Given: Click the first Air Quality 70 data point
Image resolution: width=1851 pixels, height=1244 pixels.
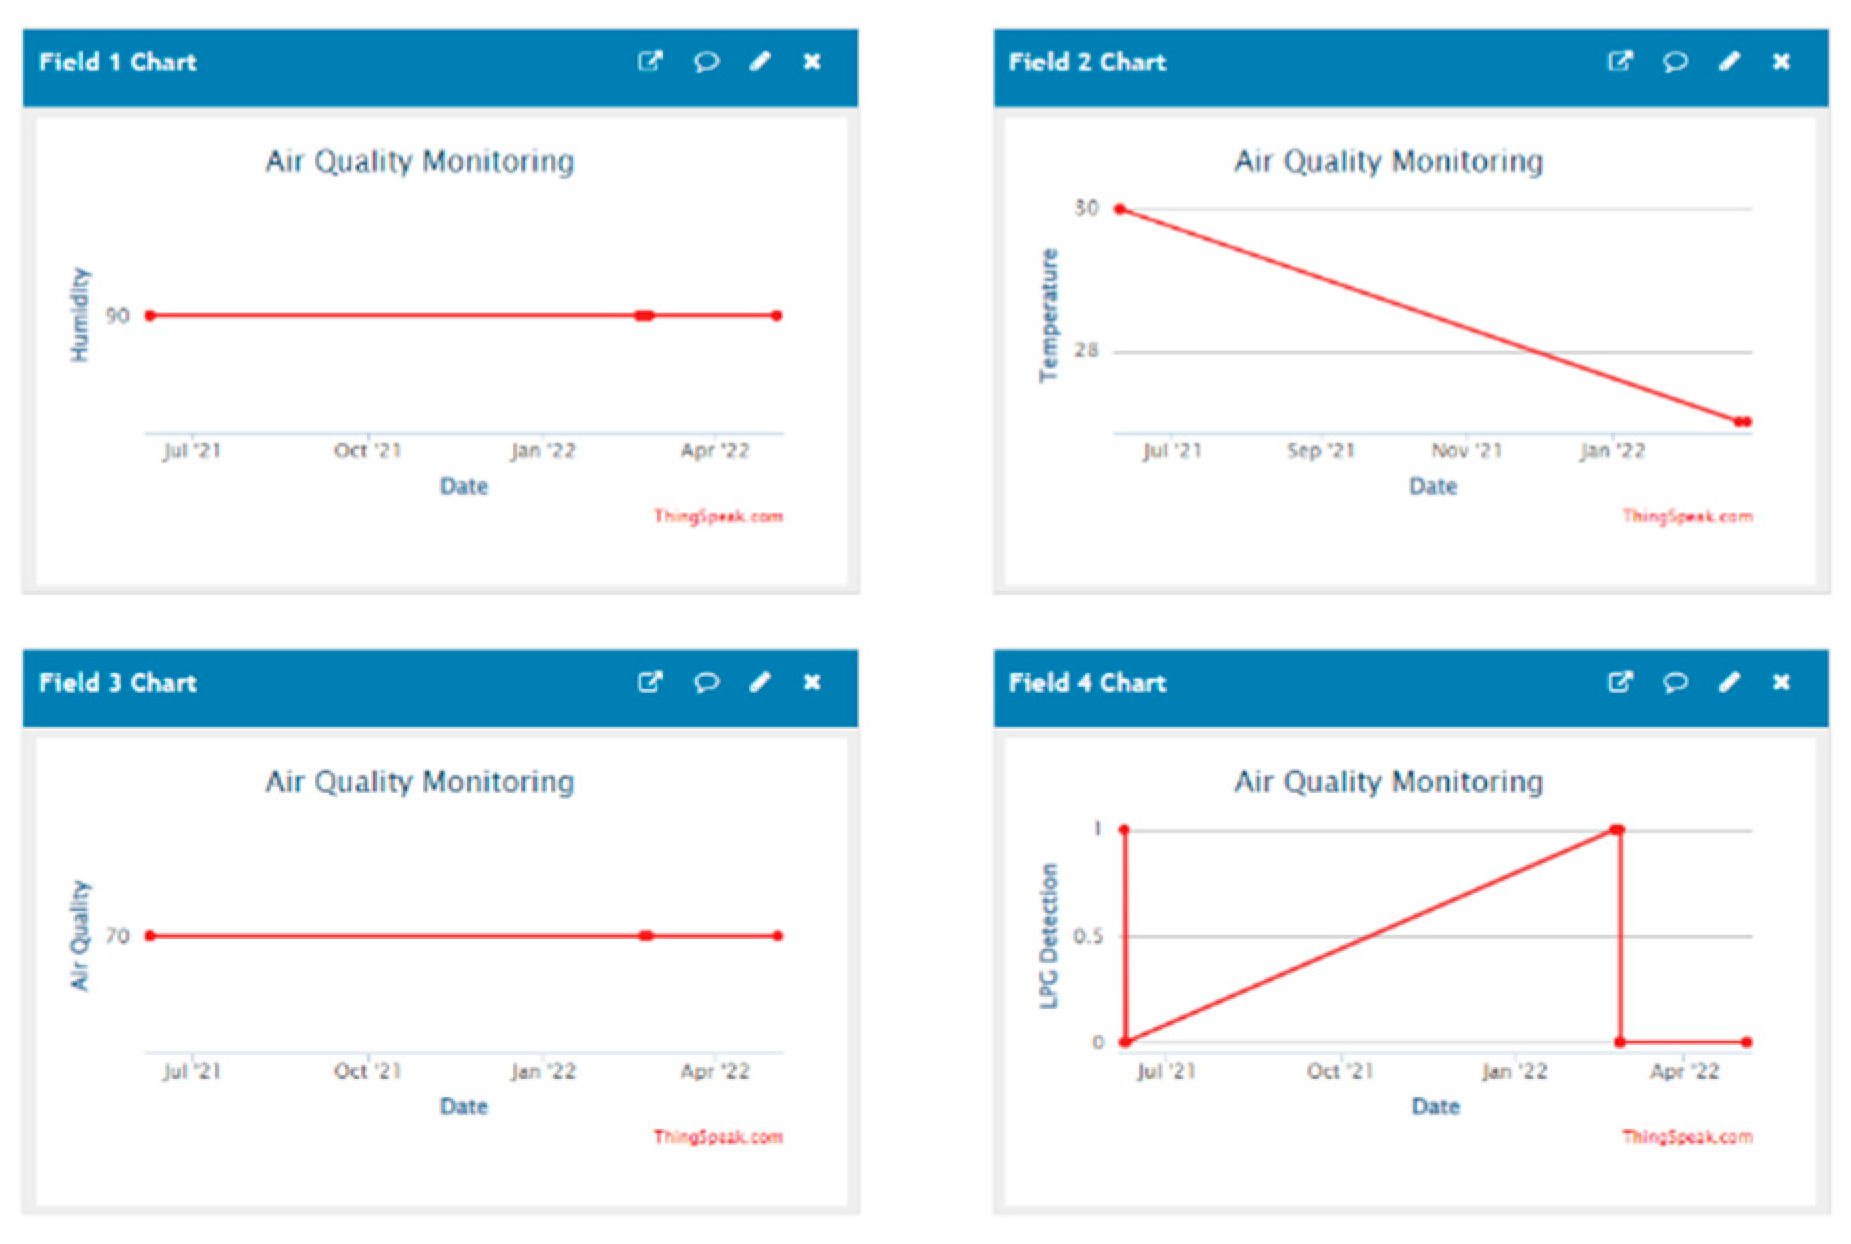Looking at the screenshot, I should click(x=150, y=936).
